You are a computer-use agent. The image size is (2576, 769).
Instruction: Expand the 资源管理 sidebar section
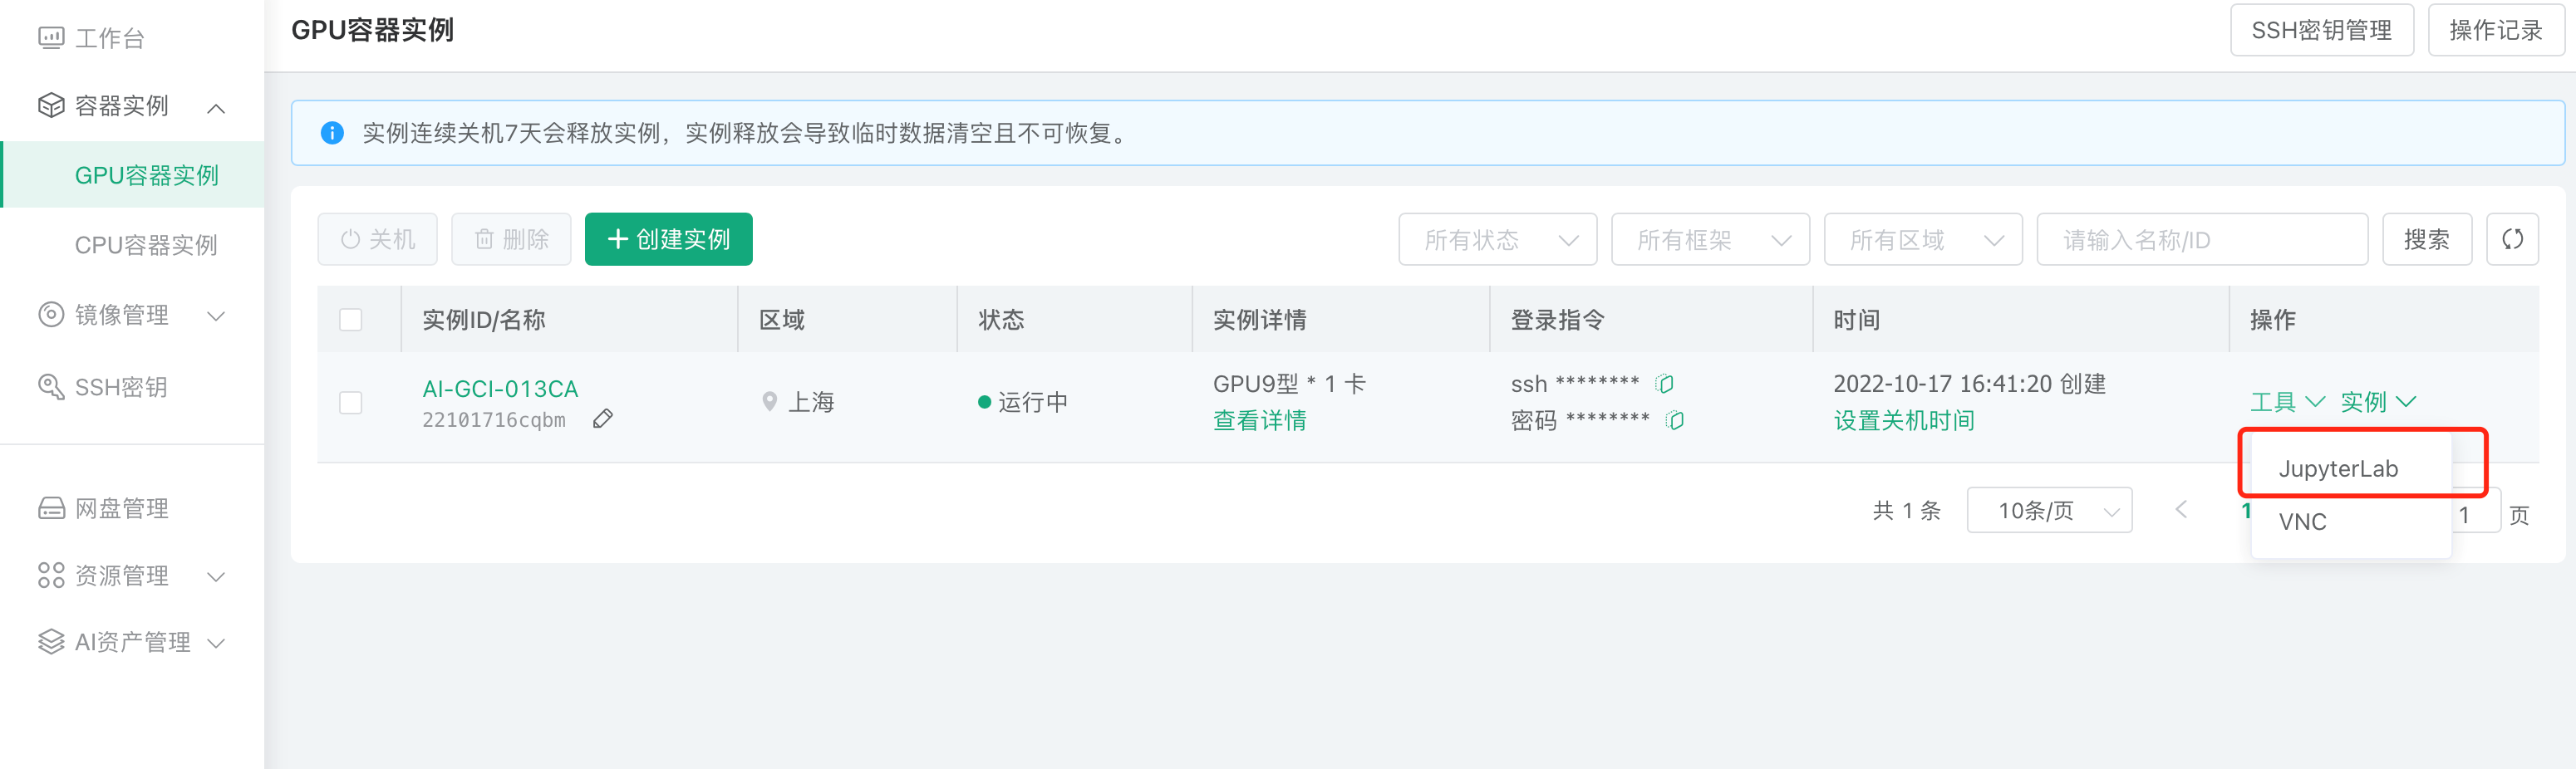[216, 577]
